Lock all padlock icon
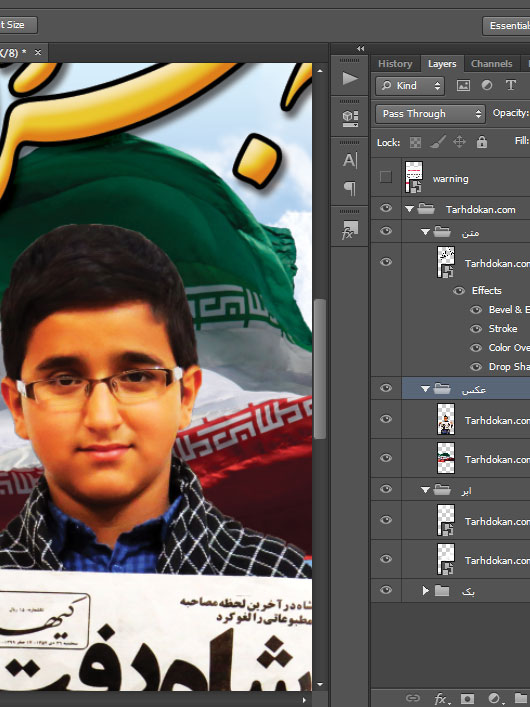Image resolution: width=530 pixels, height=707 pixels. tap(482, 142)
